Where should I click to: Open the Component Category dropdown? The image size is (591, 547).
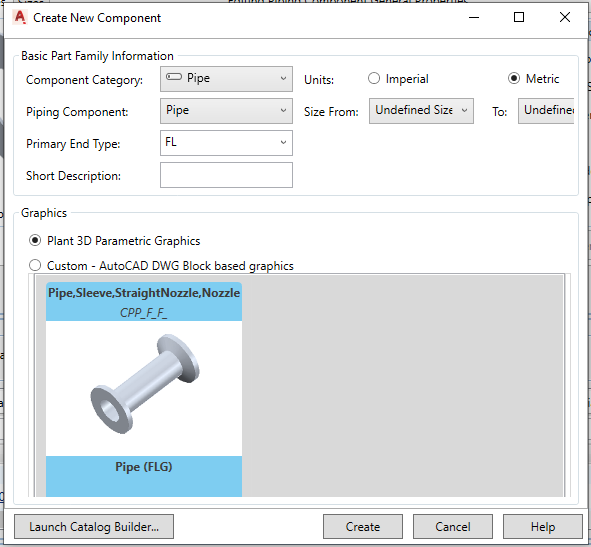click(226, 79)
